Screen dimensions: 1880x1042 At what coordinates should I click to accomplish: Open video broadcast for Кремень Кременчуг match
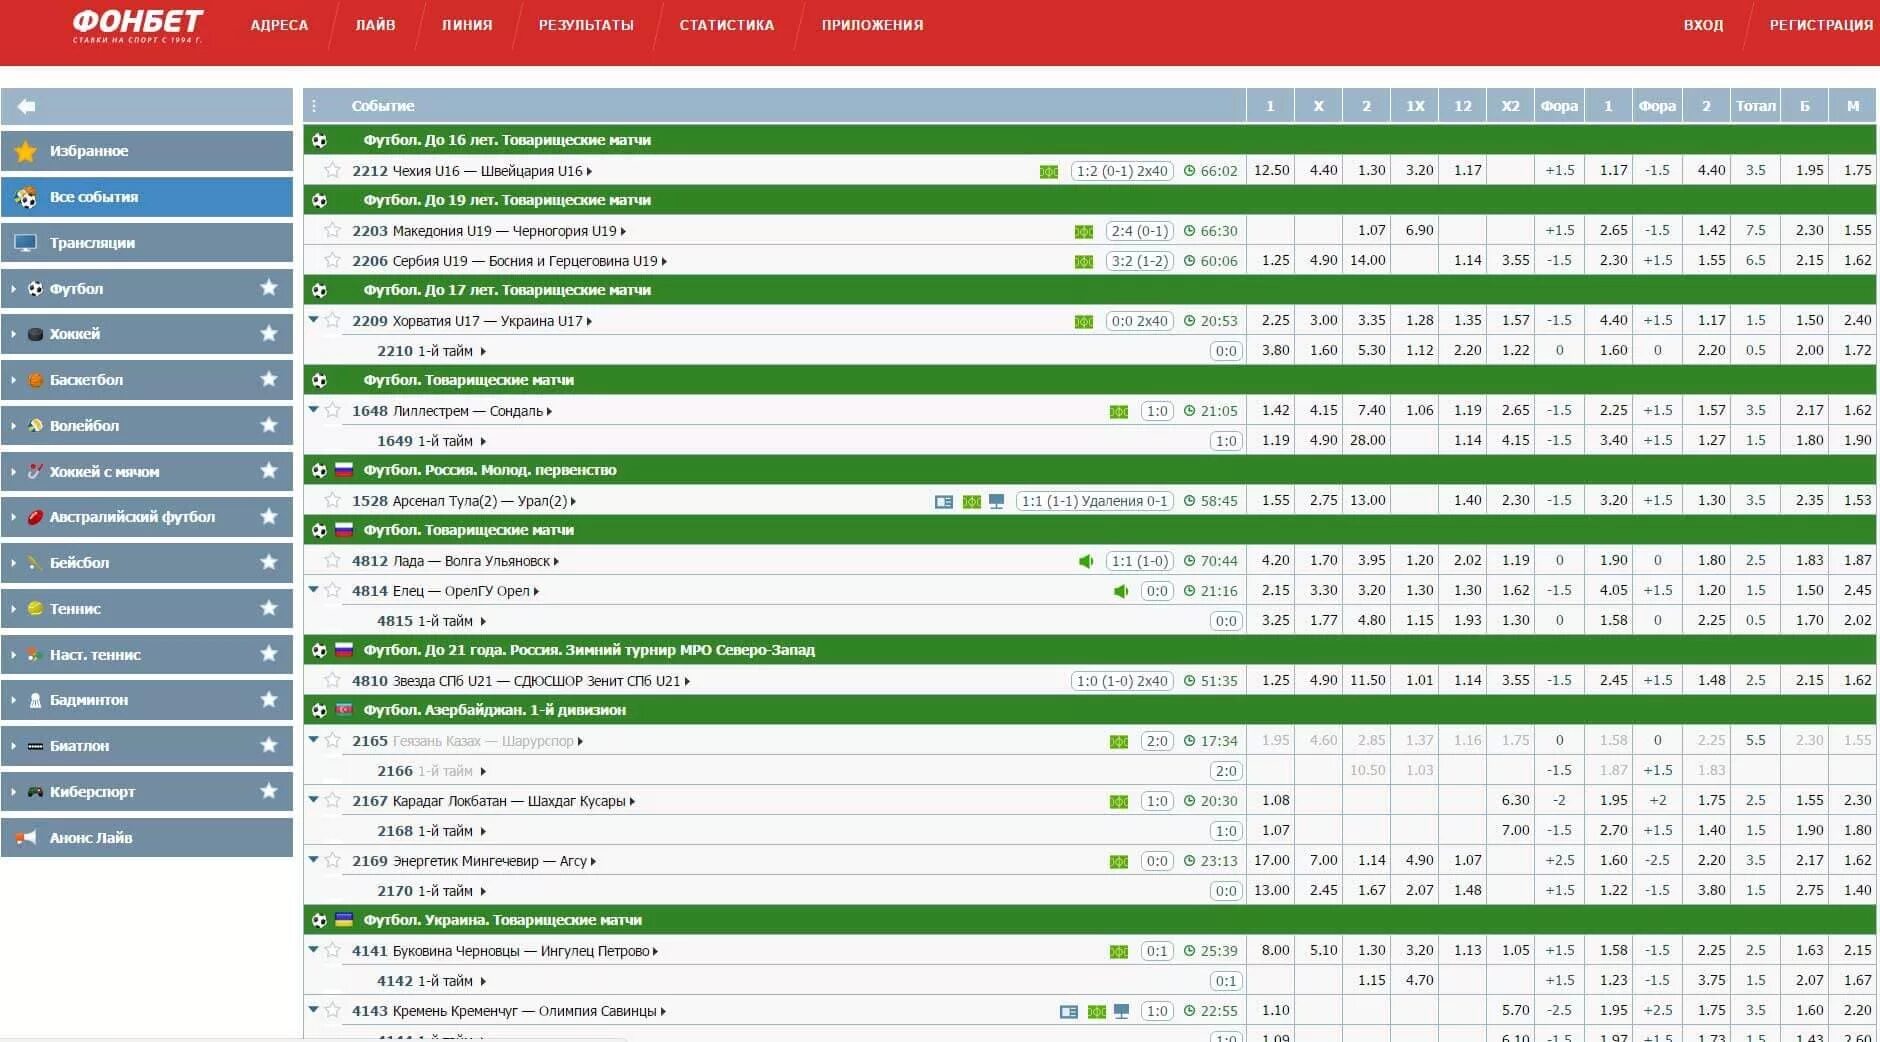pos(1121,1011)
